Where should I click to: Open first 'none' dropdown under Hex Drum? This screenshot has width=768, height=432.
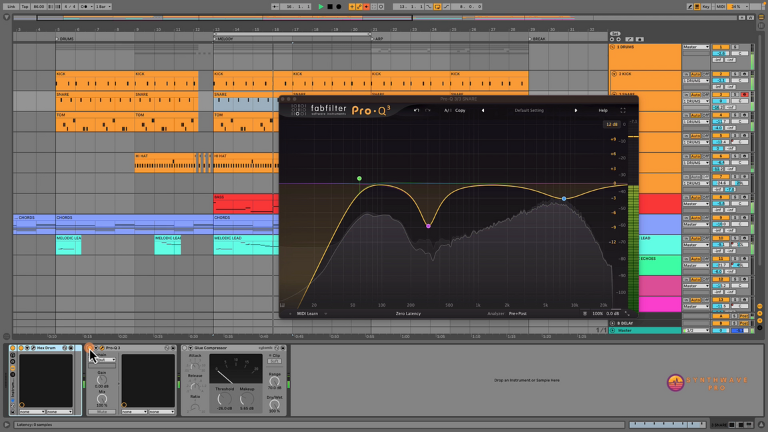pos(32,412)
